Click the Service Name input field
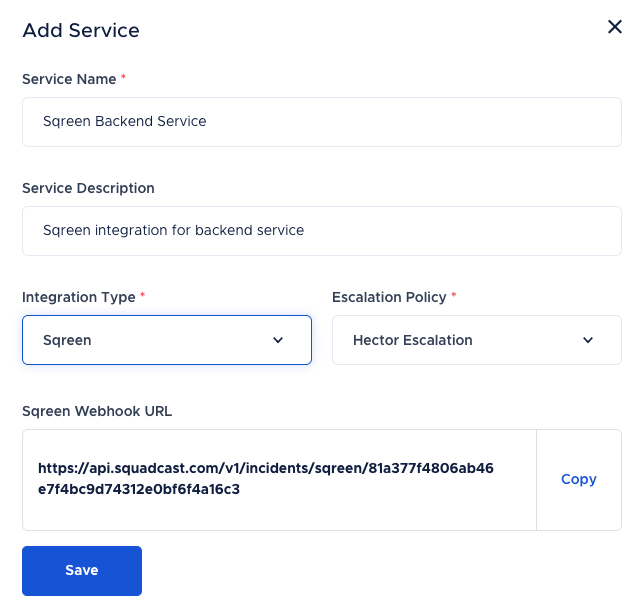The width and height of the screenshot is (643, 613). click(x=322, y=122)
